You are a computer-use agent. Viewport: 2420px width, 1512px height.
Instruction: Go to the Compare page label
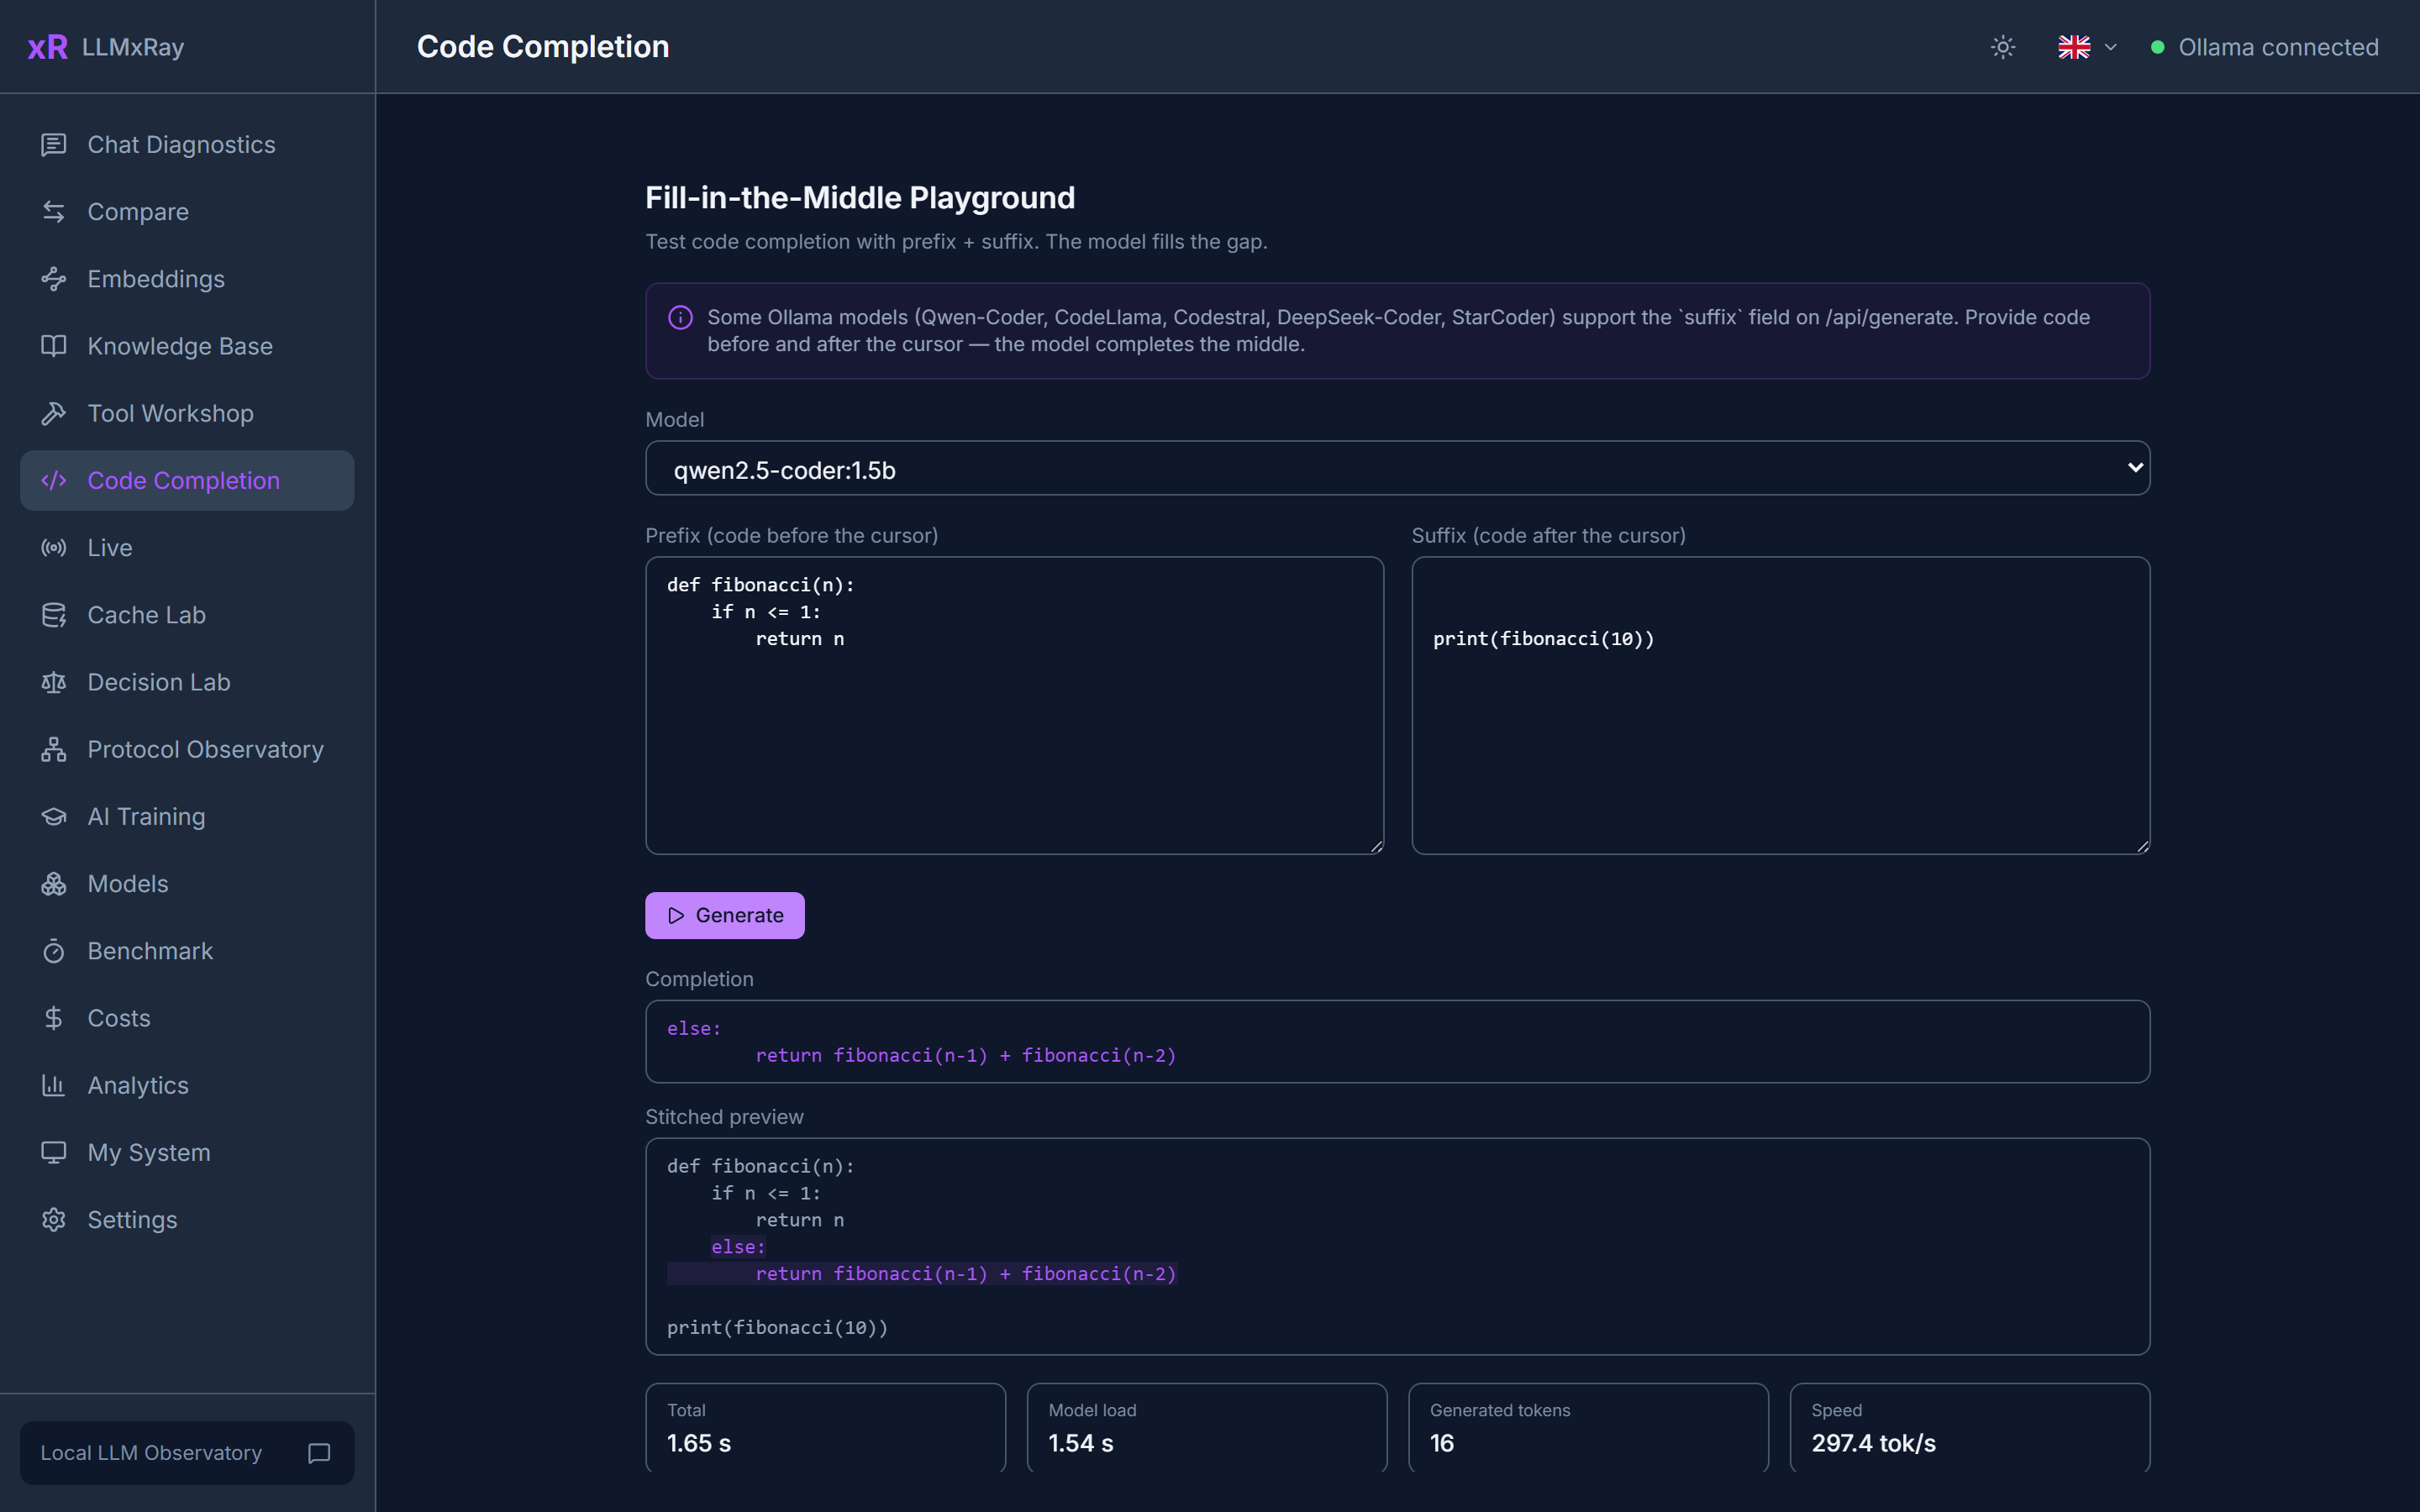(138, 212)
